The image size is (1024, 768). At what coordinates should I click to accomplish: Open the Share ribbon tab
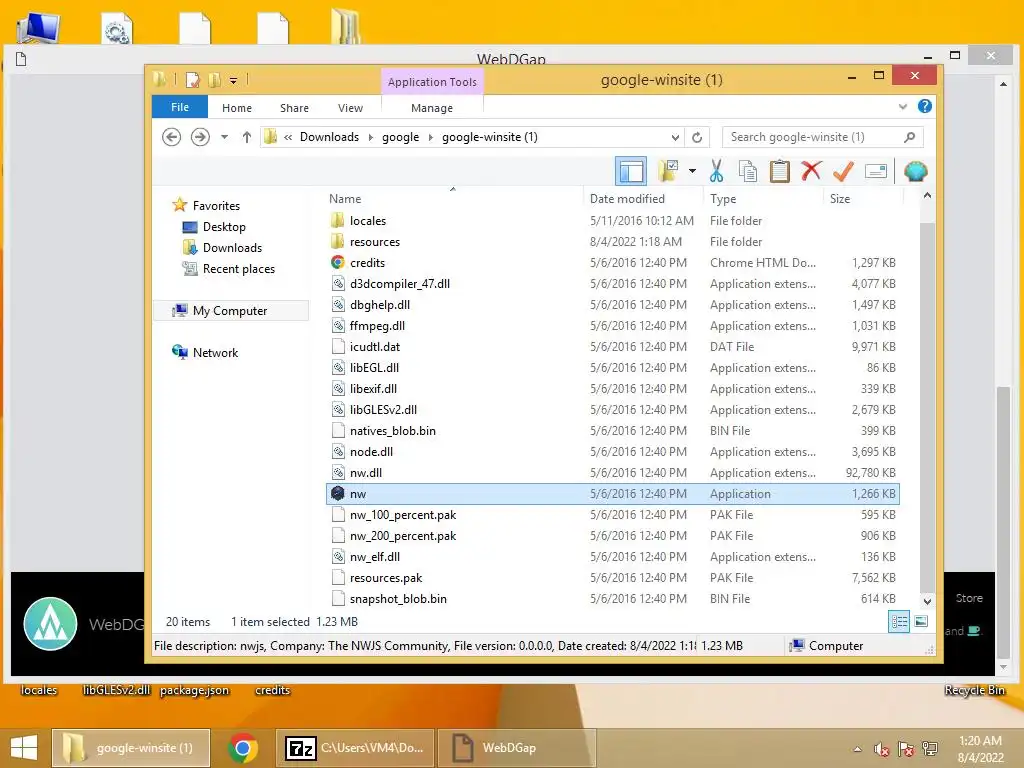pos(294,108)
